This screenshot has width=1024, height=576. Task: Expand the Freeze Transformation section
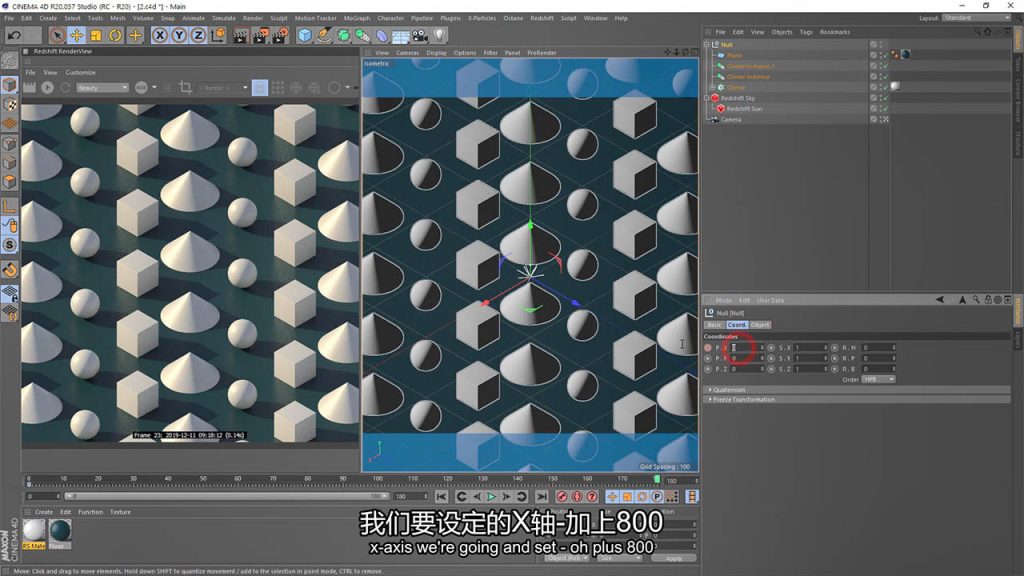pos(711,400)
